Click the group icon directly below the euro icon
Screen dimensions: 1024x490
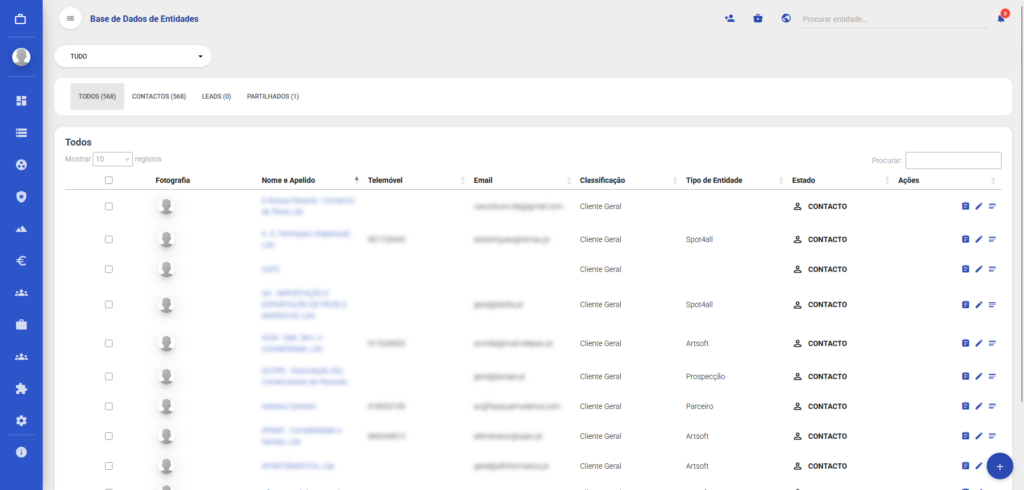(21, 293)
